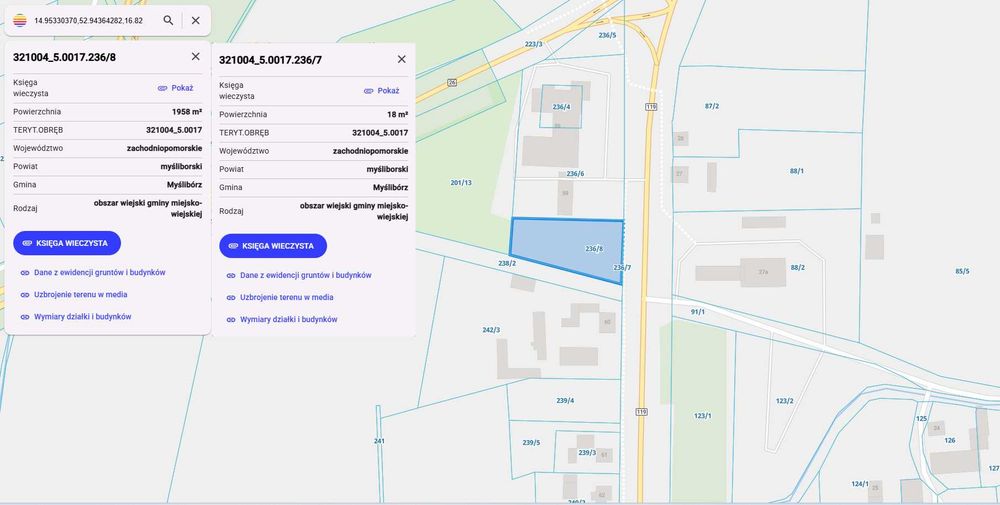Close the 236/7 parcel info panel
1000x505 pixels.
(402, 59)
